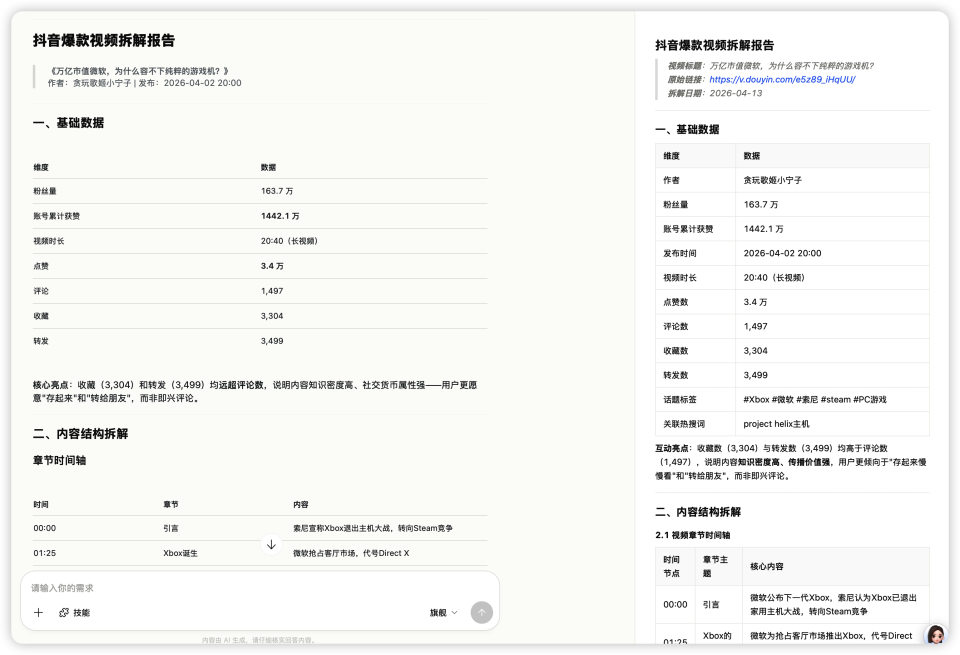Click the floating avatar icon in bottom-right corner

(x=935, y=634)
